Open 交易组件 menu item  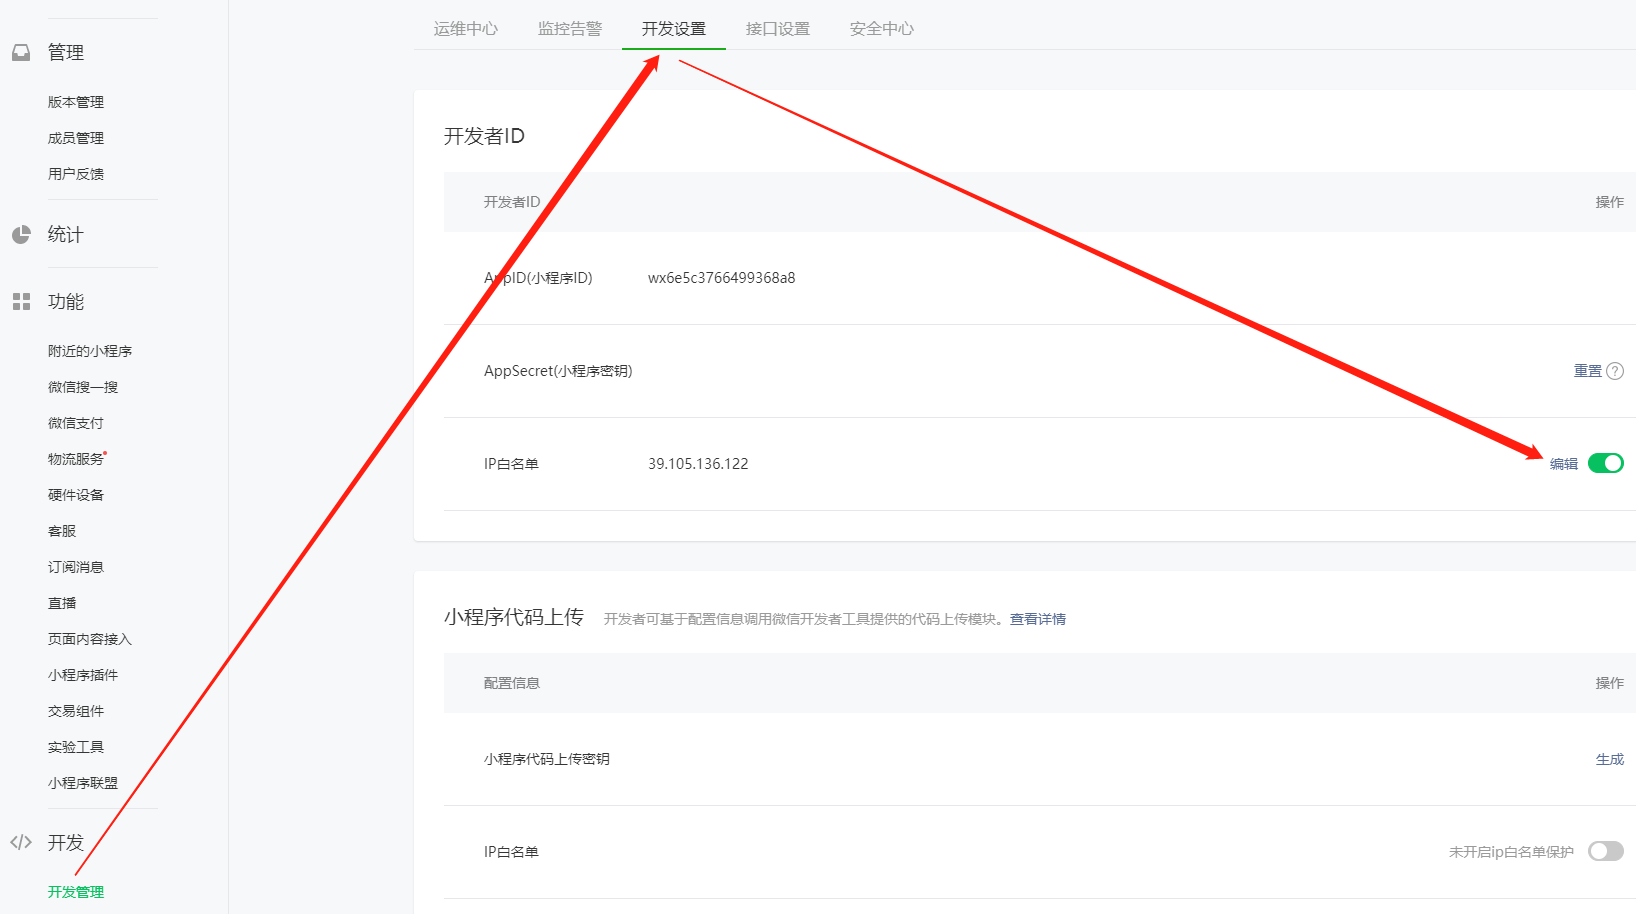pos(76,711)
